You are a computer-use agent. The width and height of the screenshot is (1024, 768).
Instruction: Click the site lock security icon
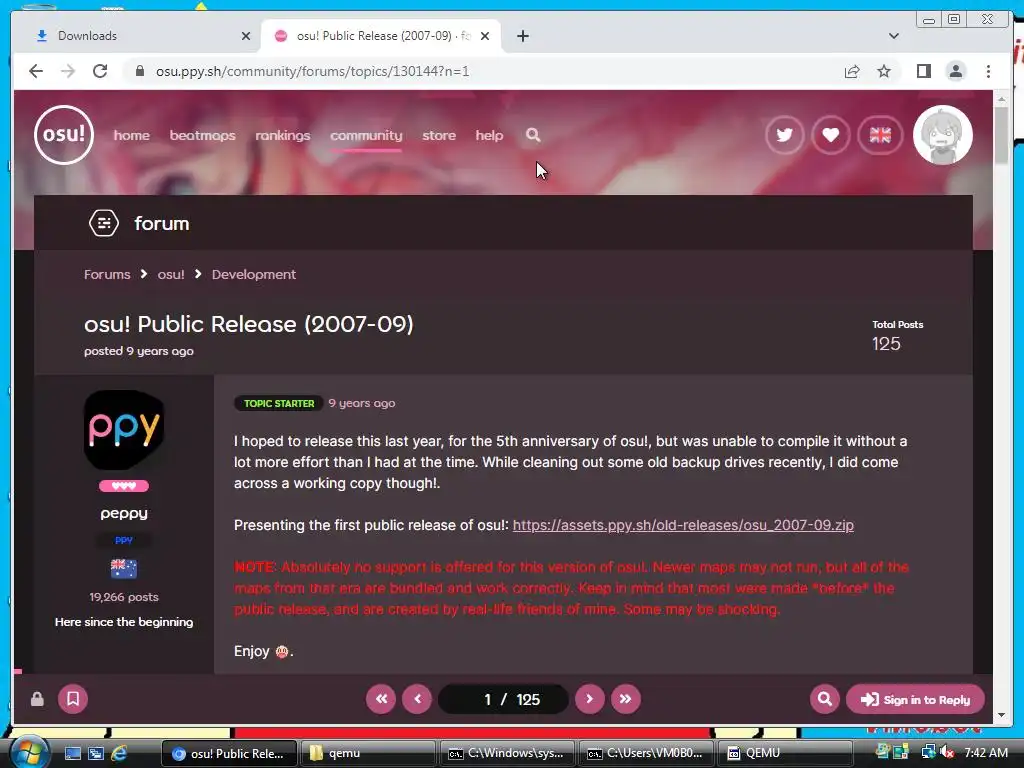coord(139,71)
